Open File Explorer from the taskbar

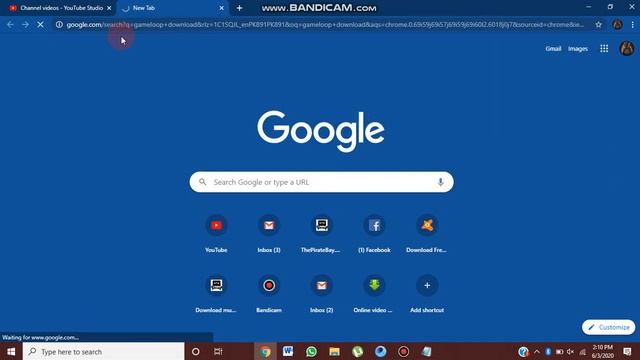[334, 351]
